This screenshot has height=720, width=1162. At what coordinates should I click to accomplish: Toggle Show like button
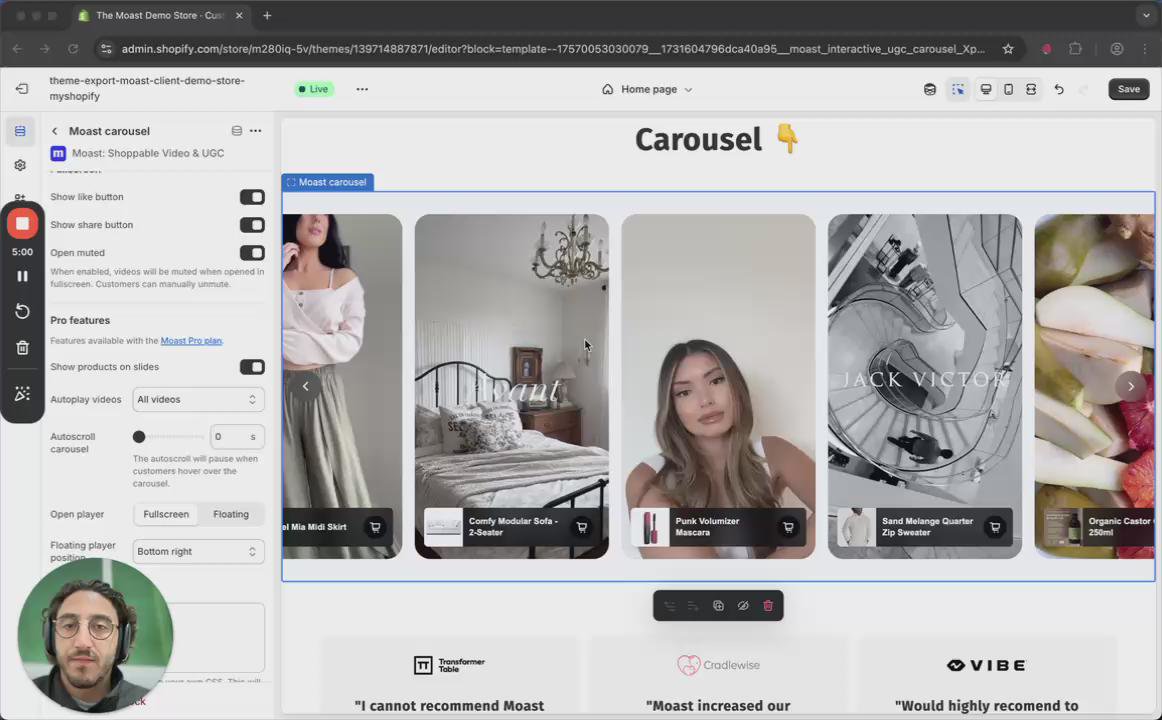click(x=252, y=197)
